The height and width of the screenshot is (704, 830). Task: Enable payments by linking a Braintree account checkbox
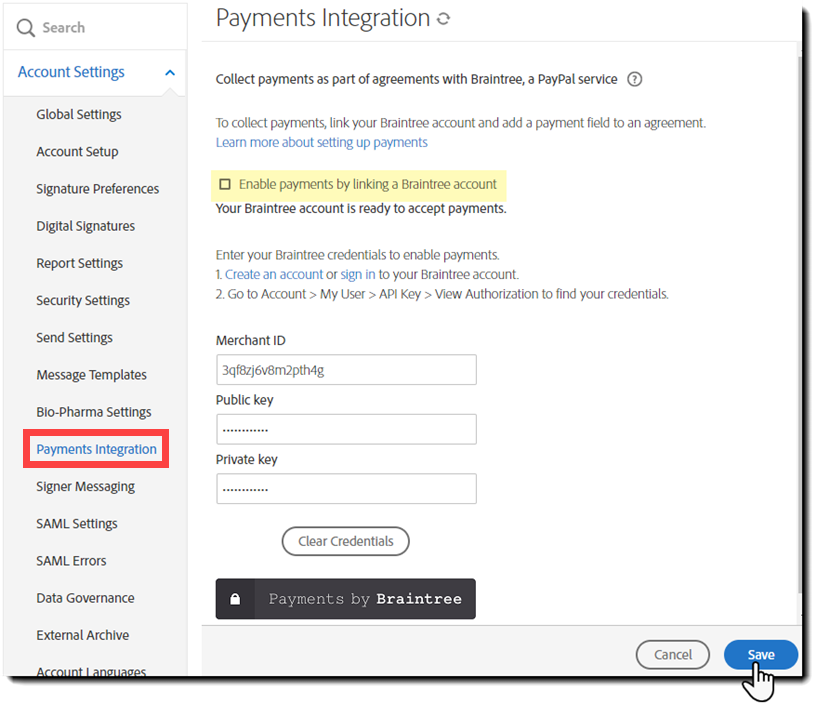225,184
